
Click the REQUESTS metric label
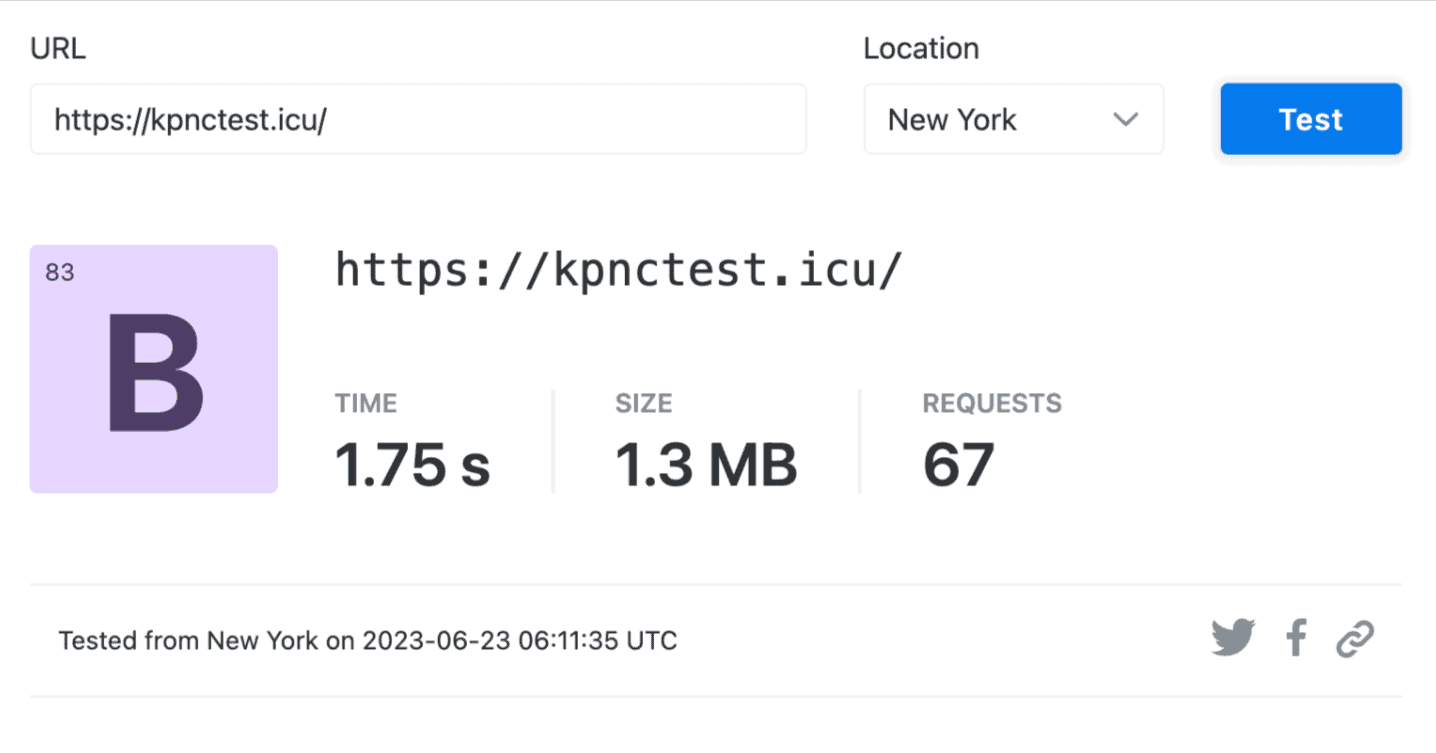pyautogui.click(x=991, y=404)
